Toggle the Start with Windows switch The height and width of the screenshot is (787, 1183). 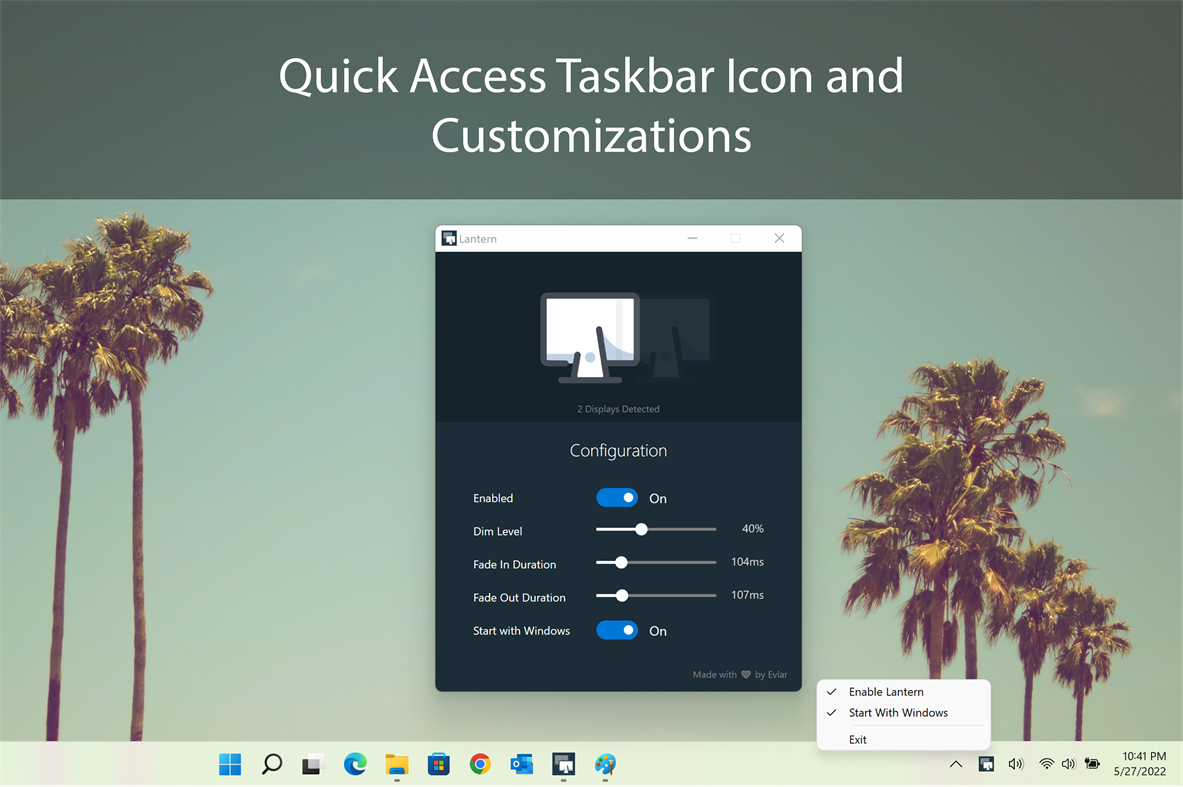click(x=617, y=630)
